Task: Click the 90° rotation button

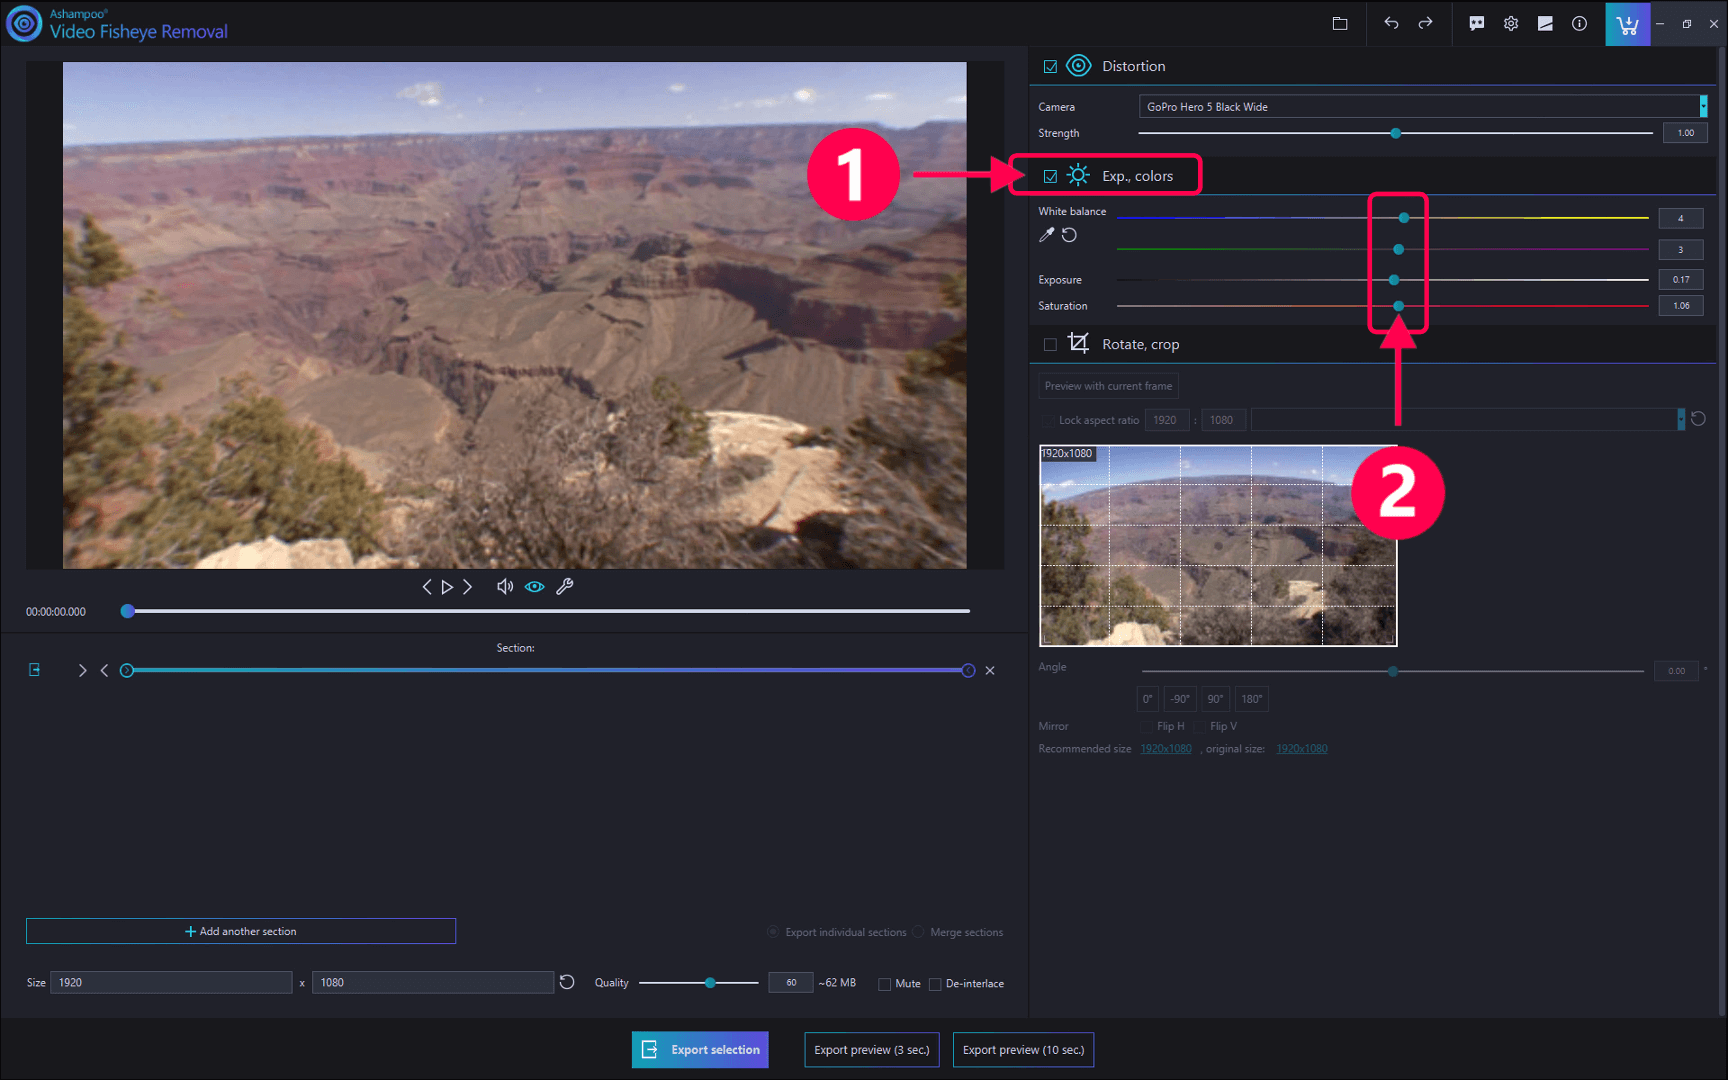Action: [1215, 699]
